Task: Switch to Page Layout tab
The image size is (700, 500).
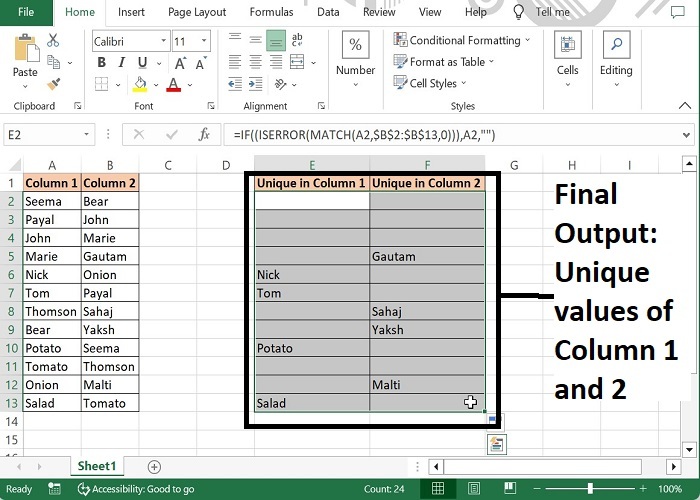Action: tap(197, 12)
